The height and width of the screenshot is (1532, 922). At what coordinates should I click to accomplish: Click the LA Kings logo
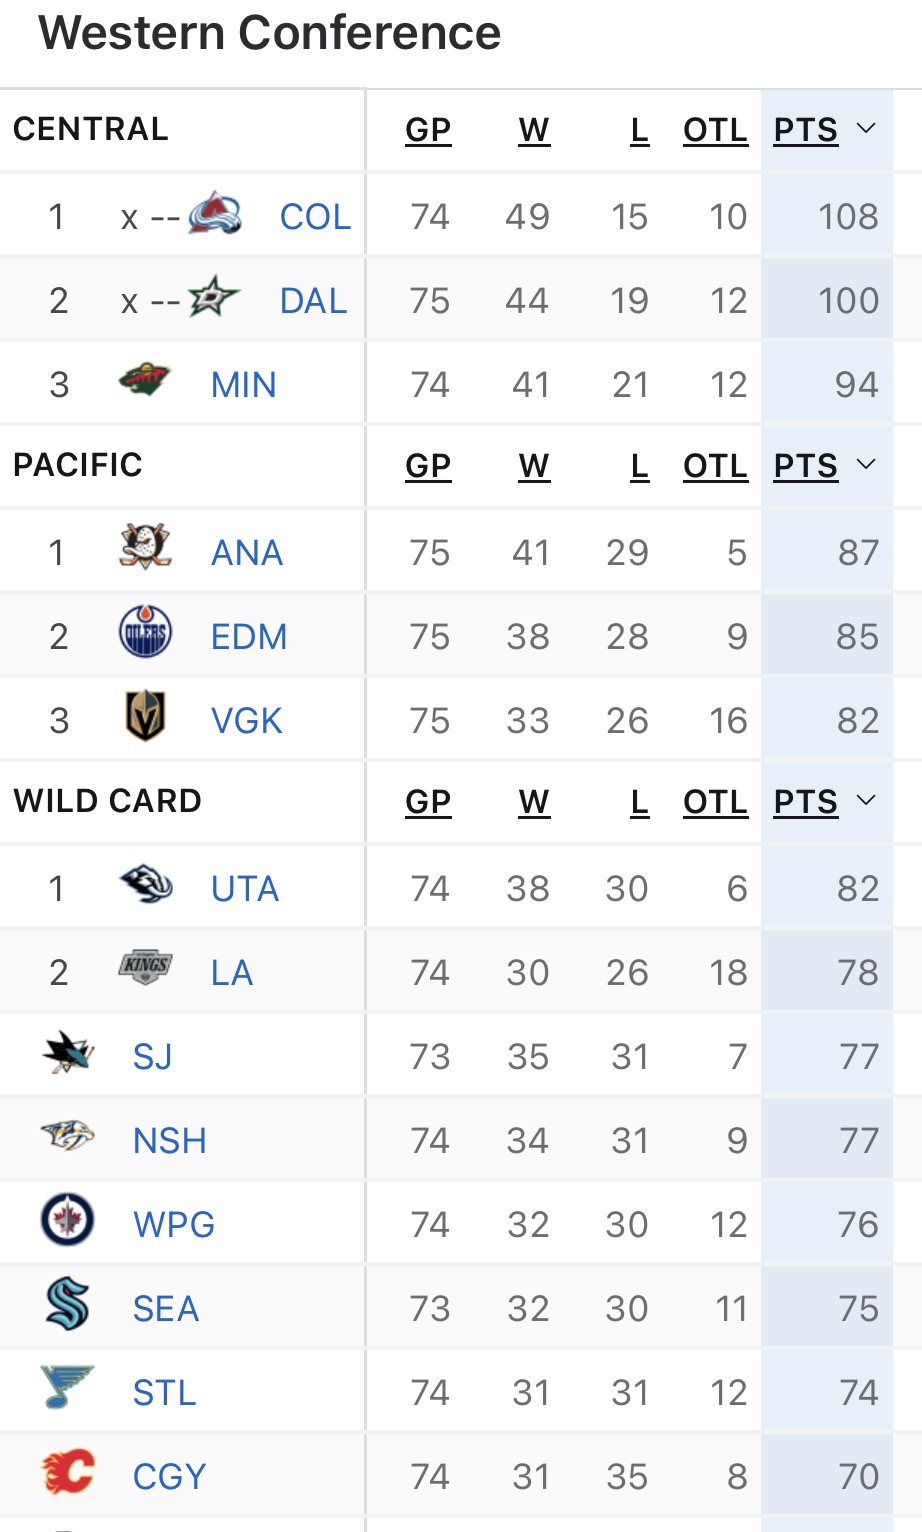click(x=145, y=968)
